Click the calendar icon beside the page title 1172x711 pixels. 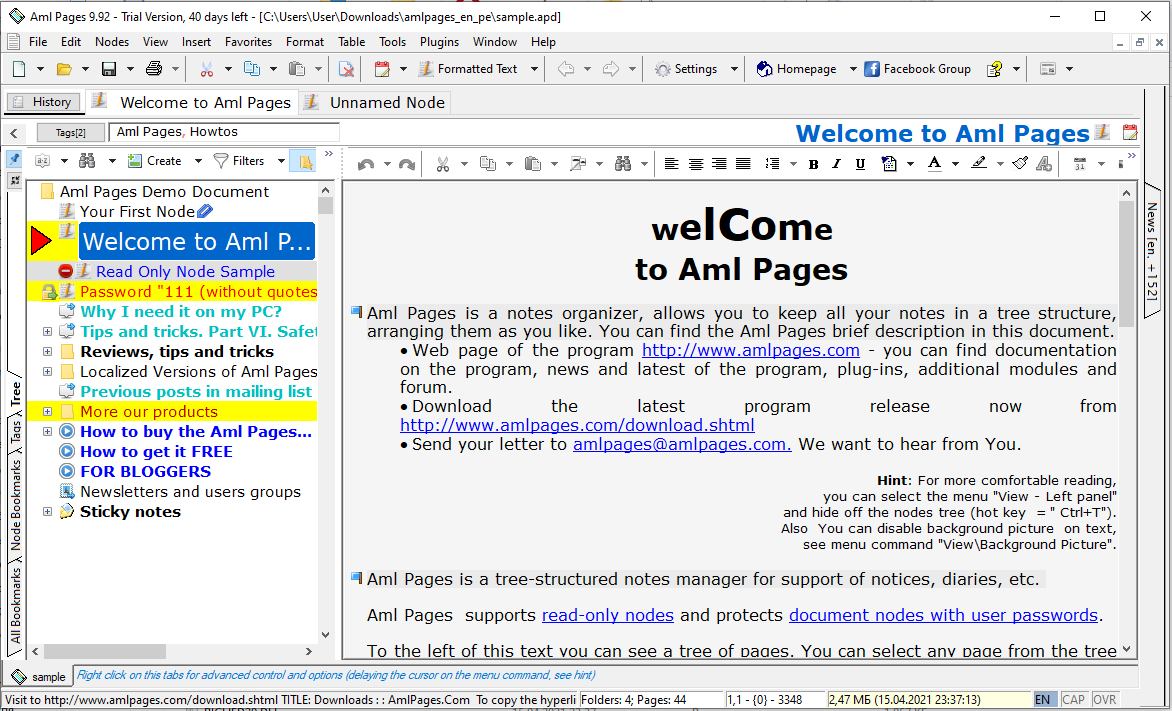(1129, 132)
